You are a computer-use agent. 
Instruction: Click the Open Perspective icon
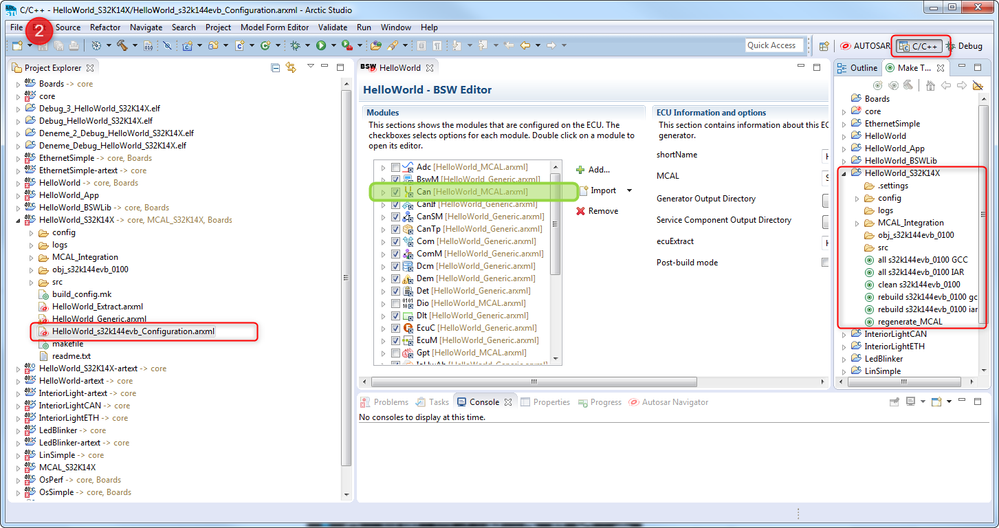(824, 46)
